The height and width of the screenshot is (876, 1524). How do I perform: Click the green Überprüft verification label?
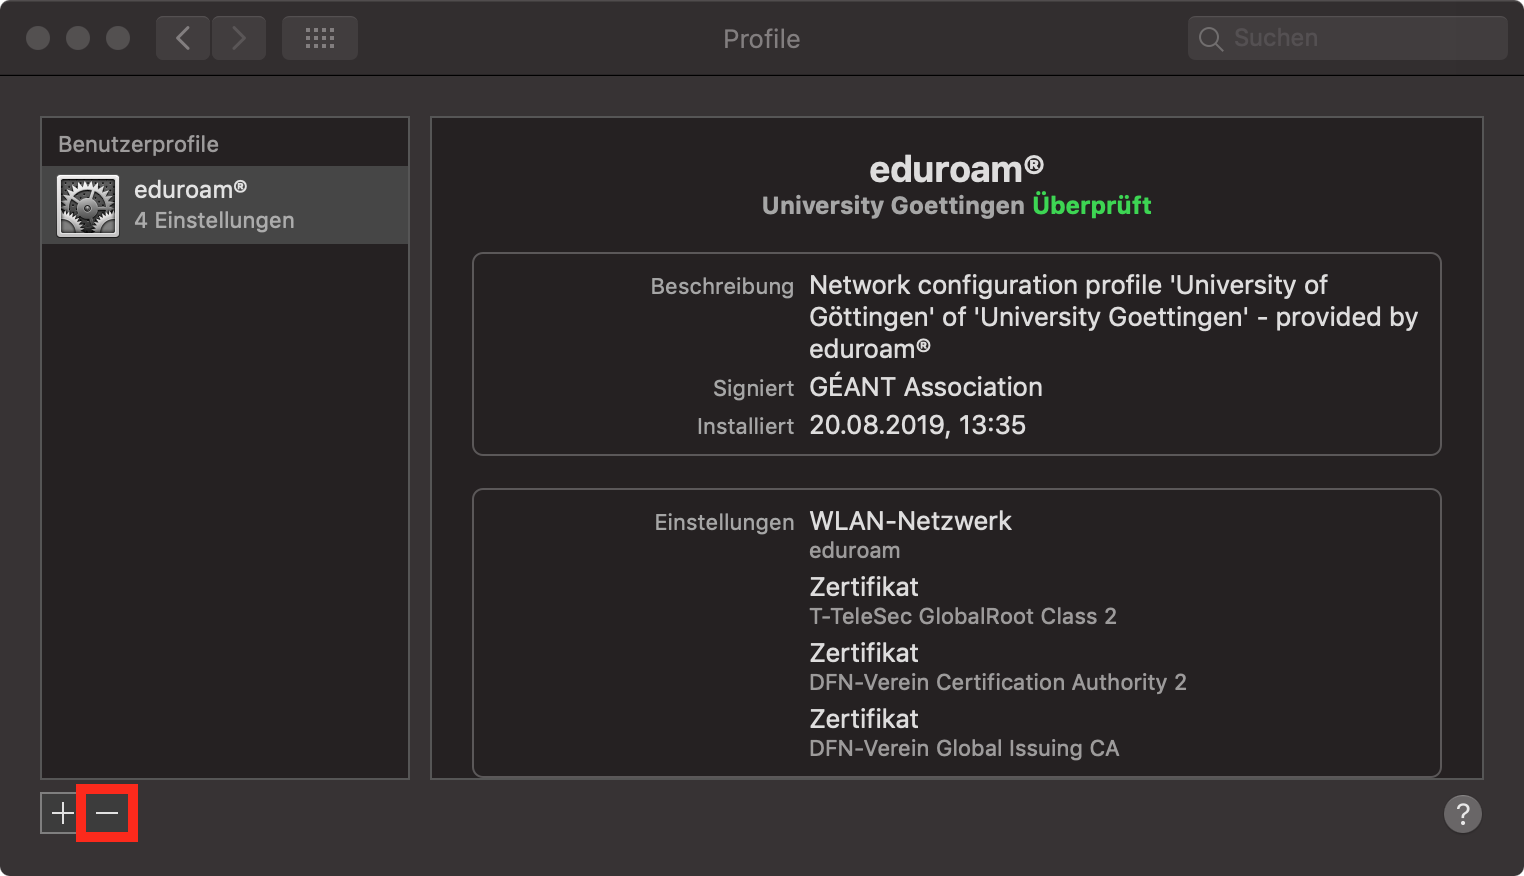(1091, 205)
